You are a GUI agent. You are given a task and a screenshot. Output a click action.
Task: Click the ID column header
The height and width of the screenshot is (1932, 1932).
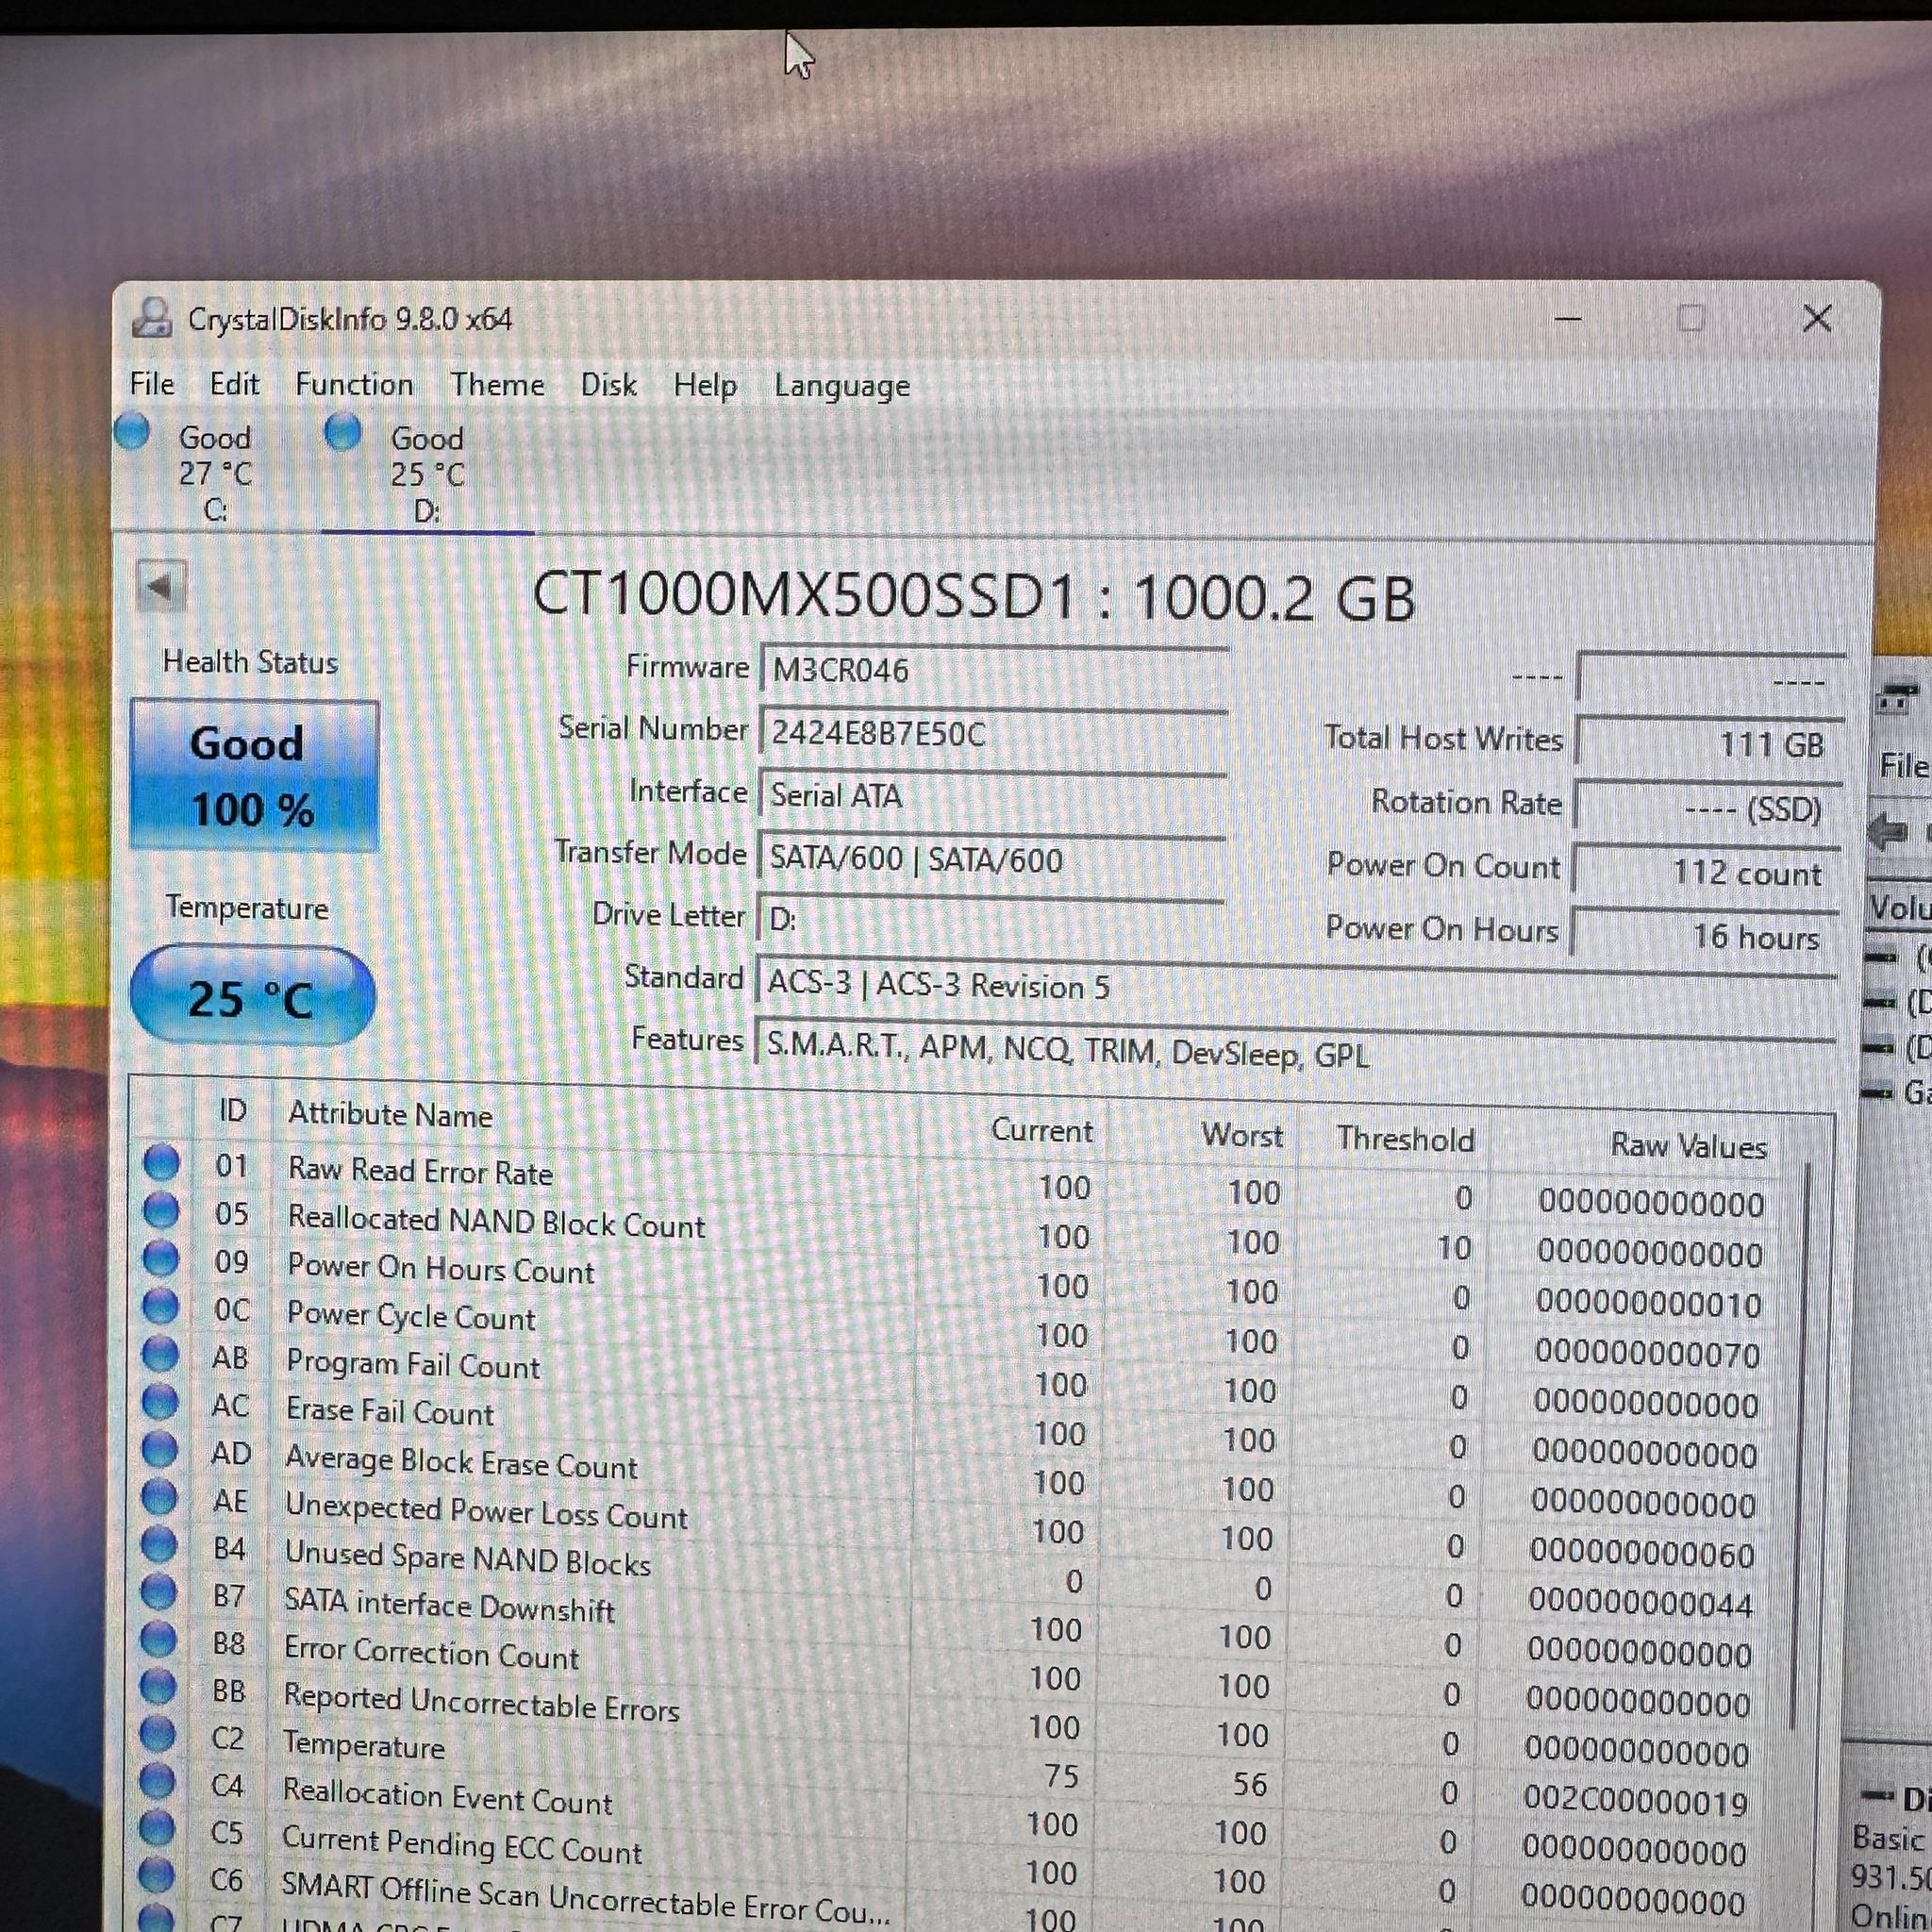[x=232, y=1110]
